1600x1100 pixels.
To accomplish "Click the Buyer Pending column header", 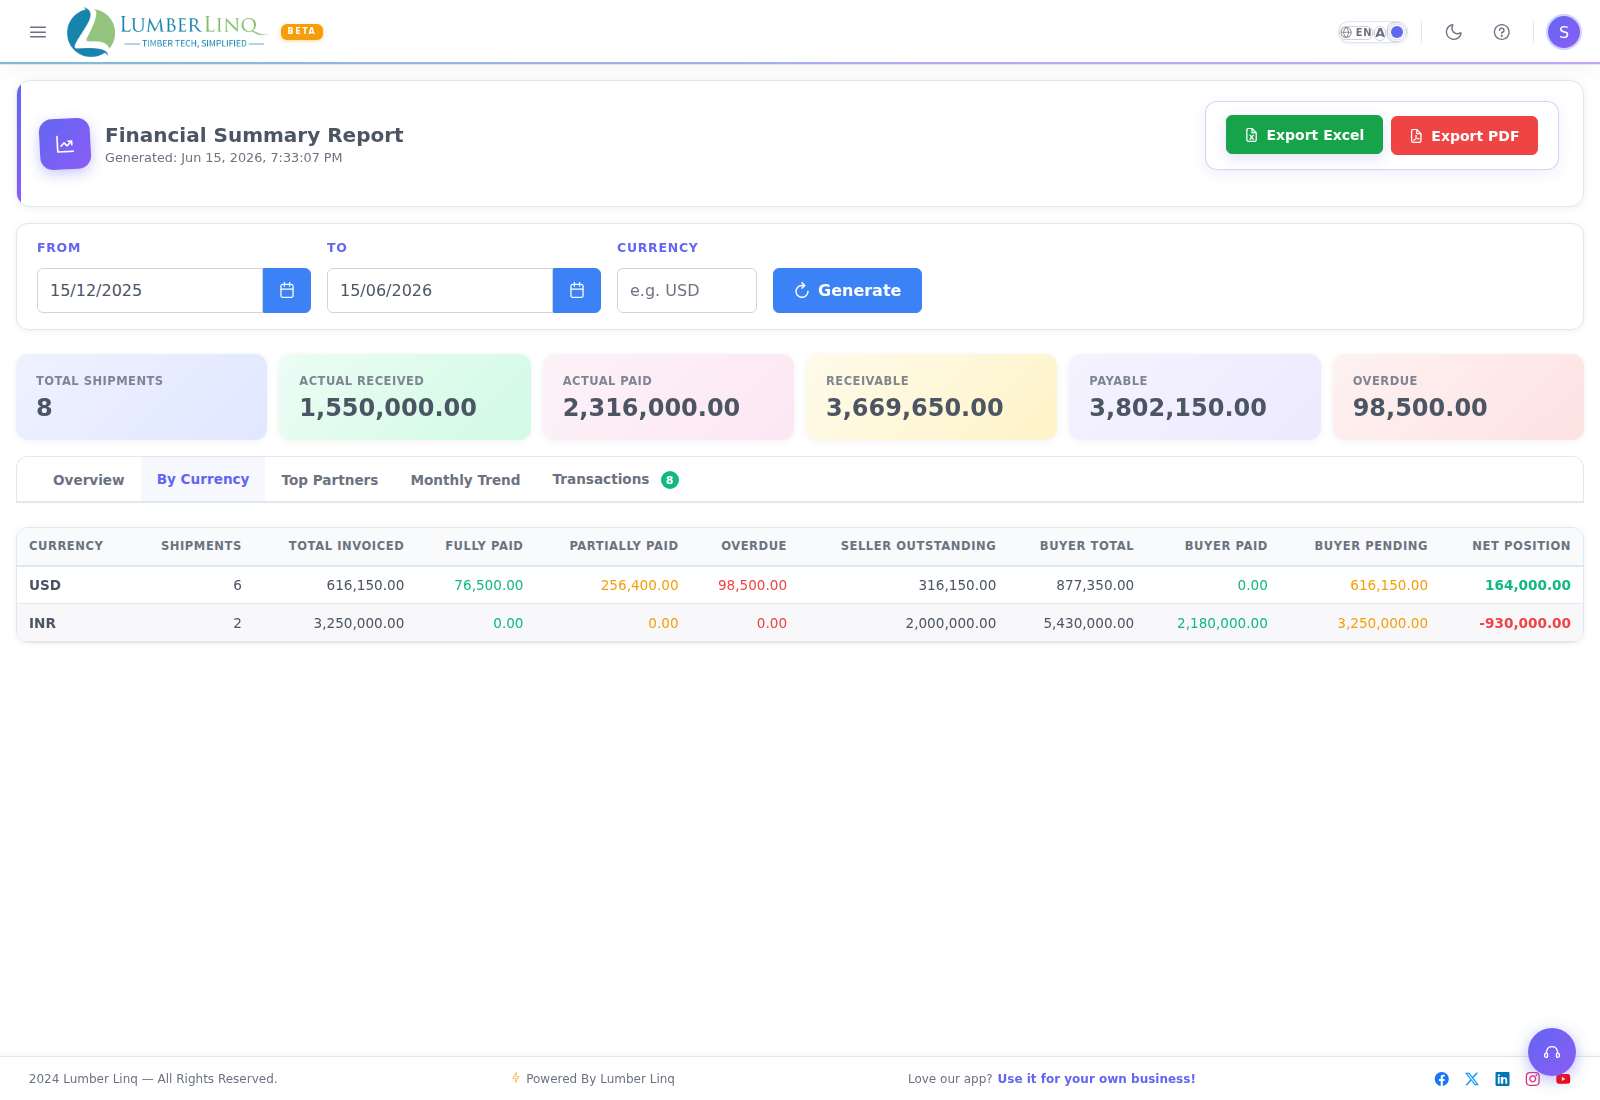I will coord(1371,546).
